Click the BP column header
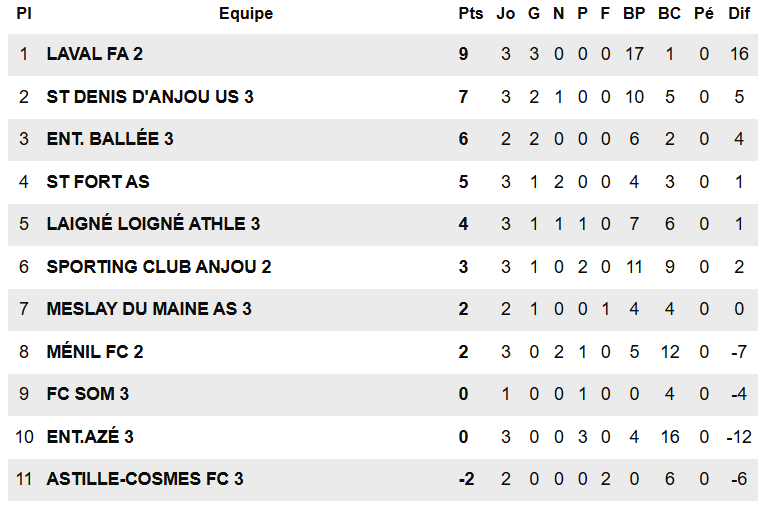 pos(634,14)
